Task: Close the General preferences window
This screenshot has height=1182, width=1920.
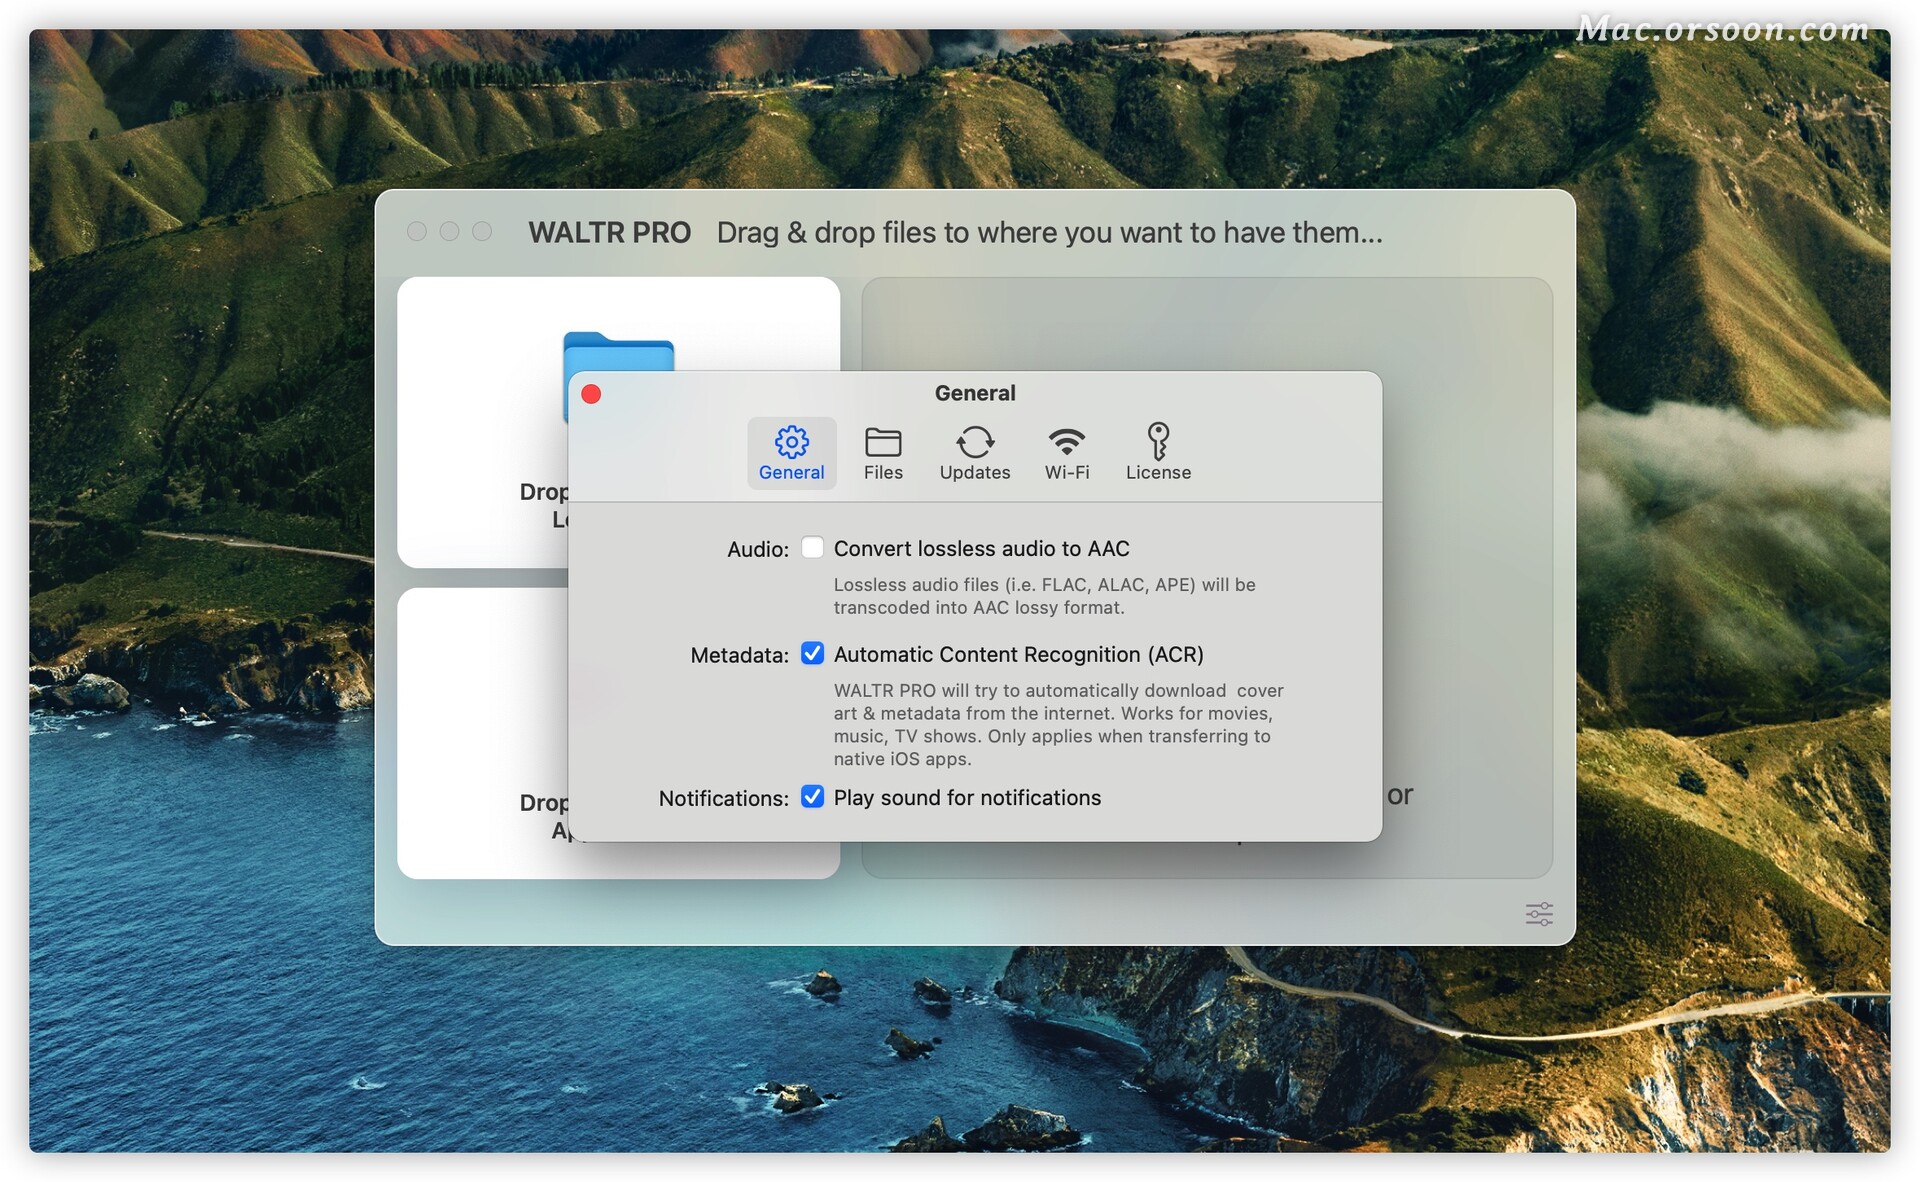Action: tap(591, 394)
